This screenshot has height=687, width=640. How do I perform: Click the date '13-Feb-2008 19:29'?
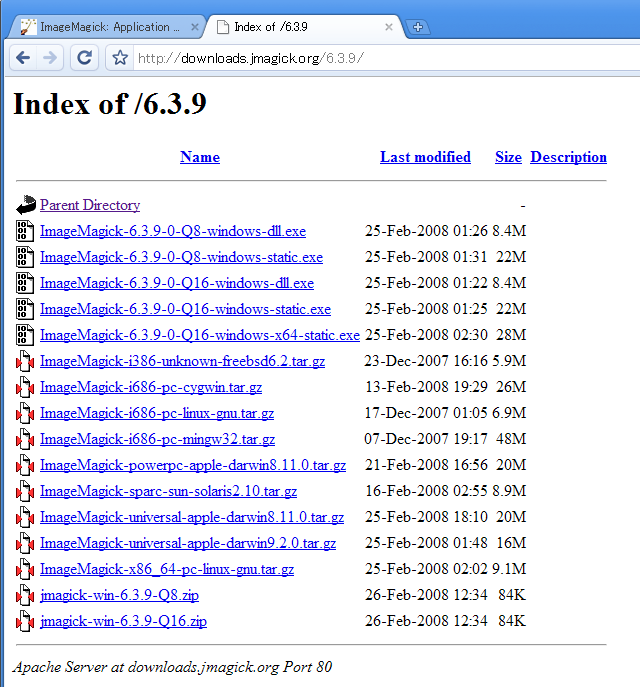[426, 387]
